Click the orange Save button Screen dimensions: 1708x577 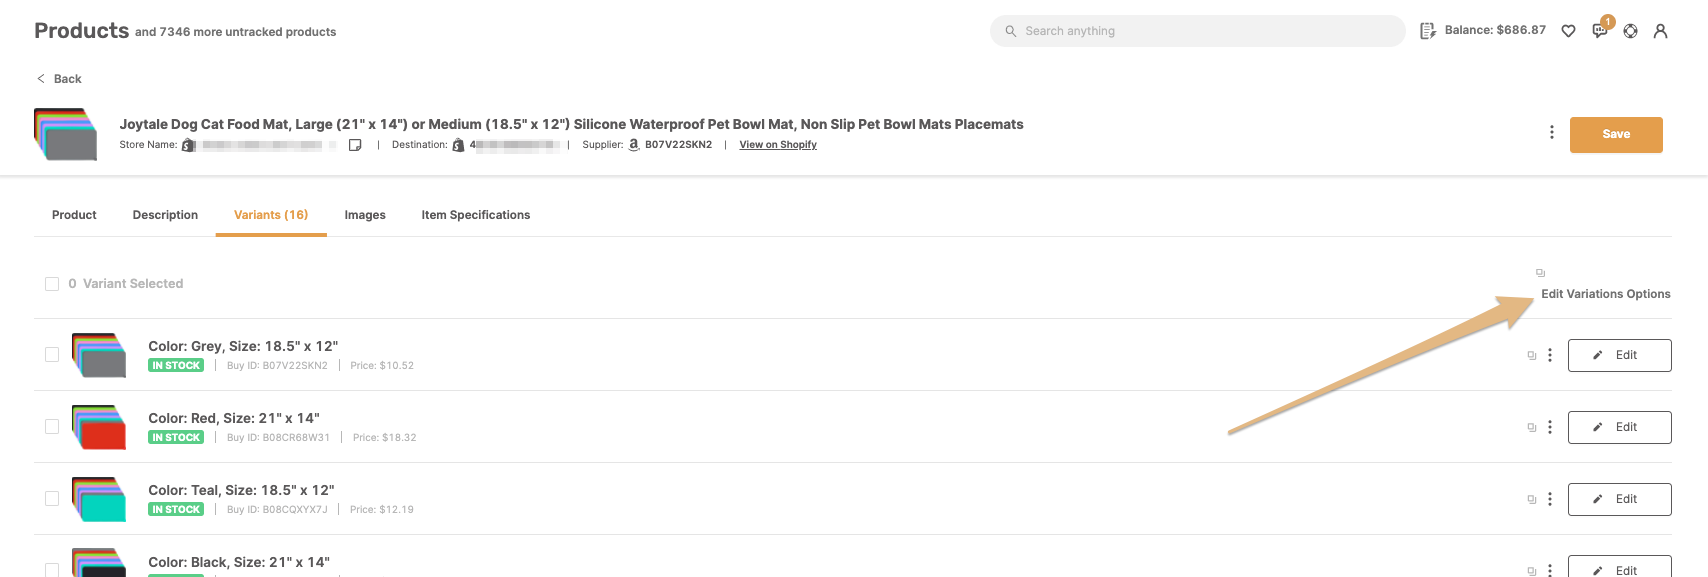1616,135
